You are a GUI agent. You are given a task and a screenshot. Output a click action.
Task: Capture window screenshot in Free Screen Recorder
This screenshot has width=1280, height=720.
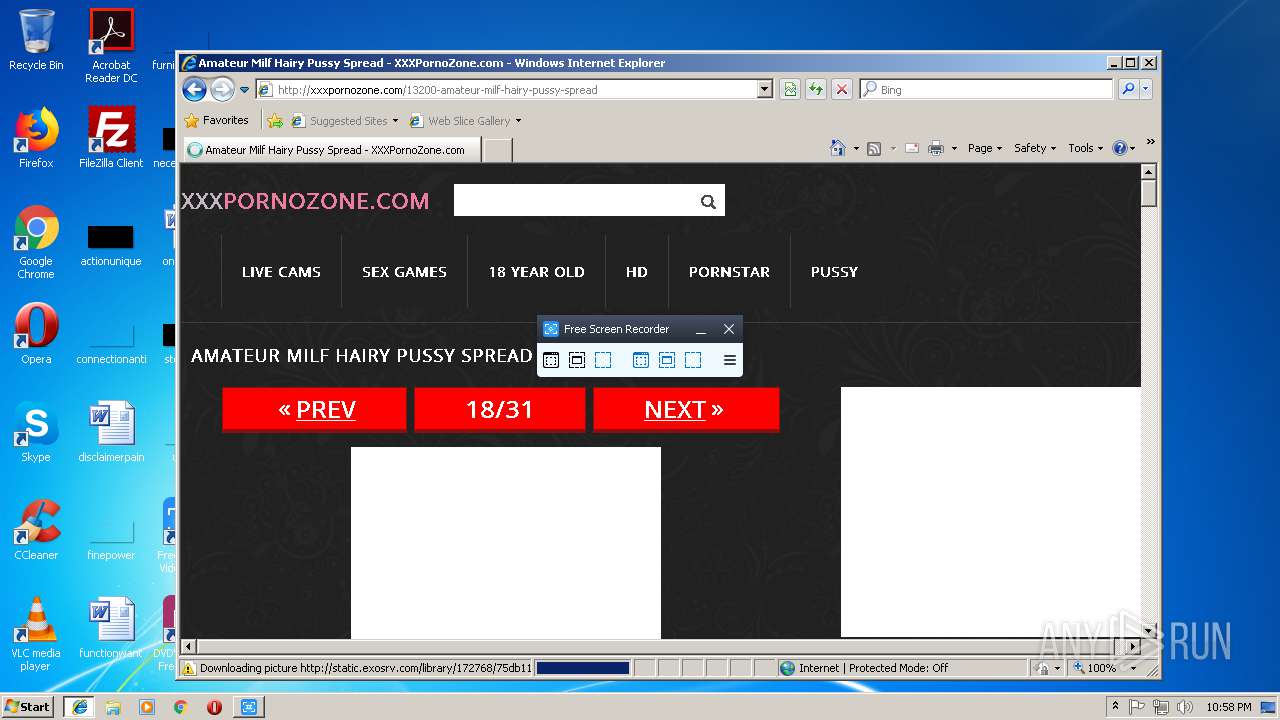[x=577, y=360]
